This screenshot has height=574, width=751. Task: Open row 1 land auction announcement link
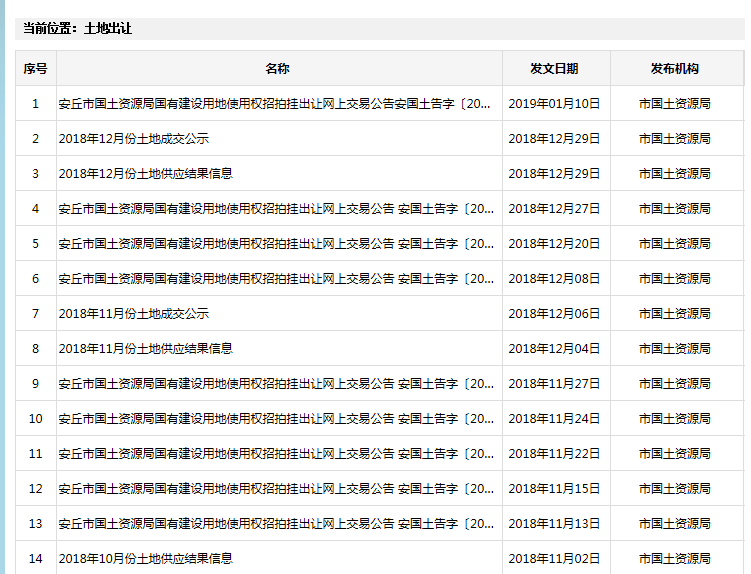pos(274,103)
